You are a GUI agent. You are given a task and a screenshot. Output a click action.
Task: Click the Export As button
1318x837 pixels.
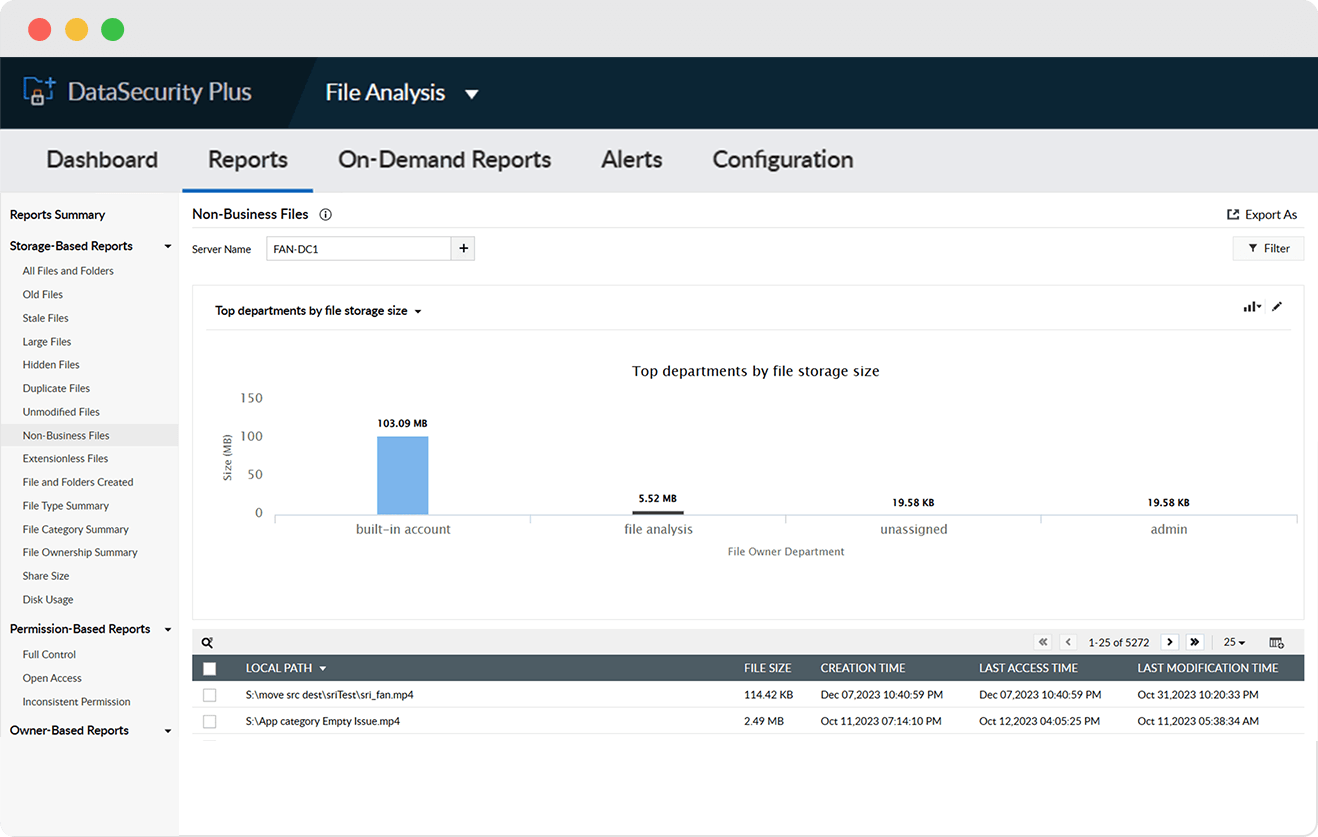click(1262, 214)
